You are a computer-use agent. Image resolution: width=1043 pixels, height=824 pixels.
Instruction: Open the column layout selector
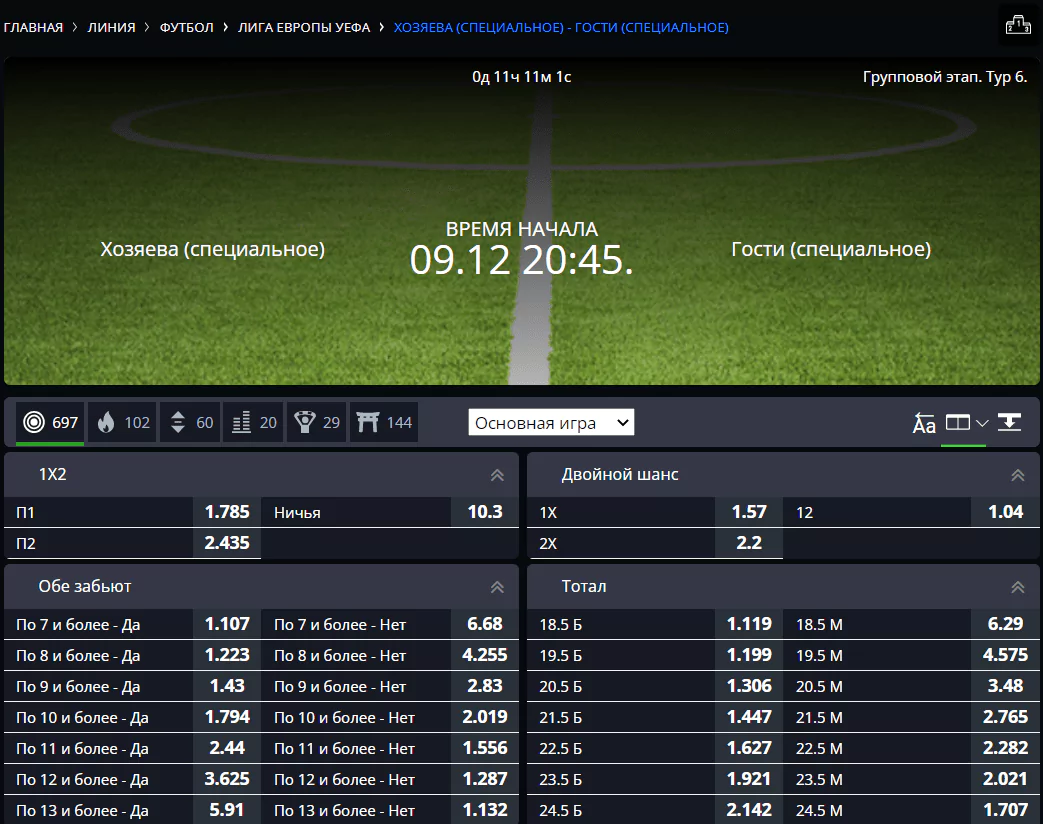966,423
